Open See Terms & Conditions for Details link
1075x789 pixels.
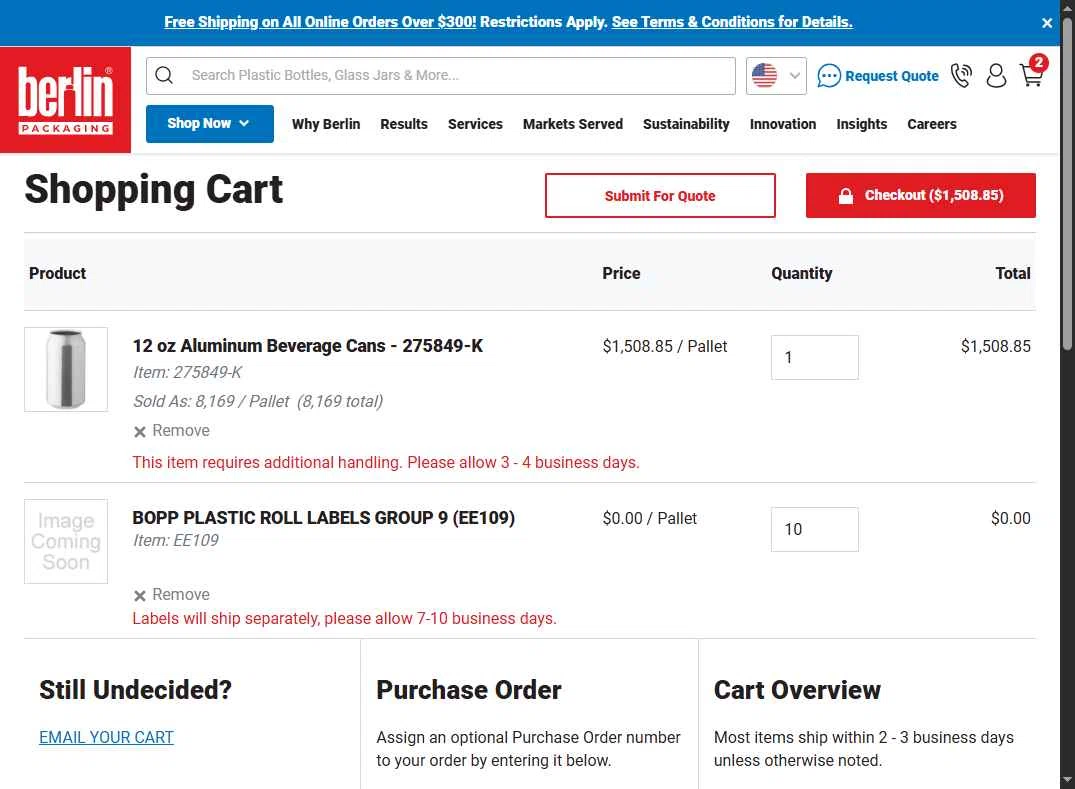click(x=732, y=22)
